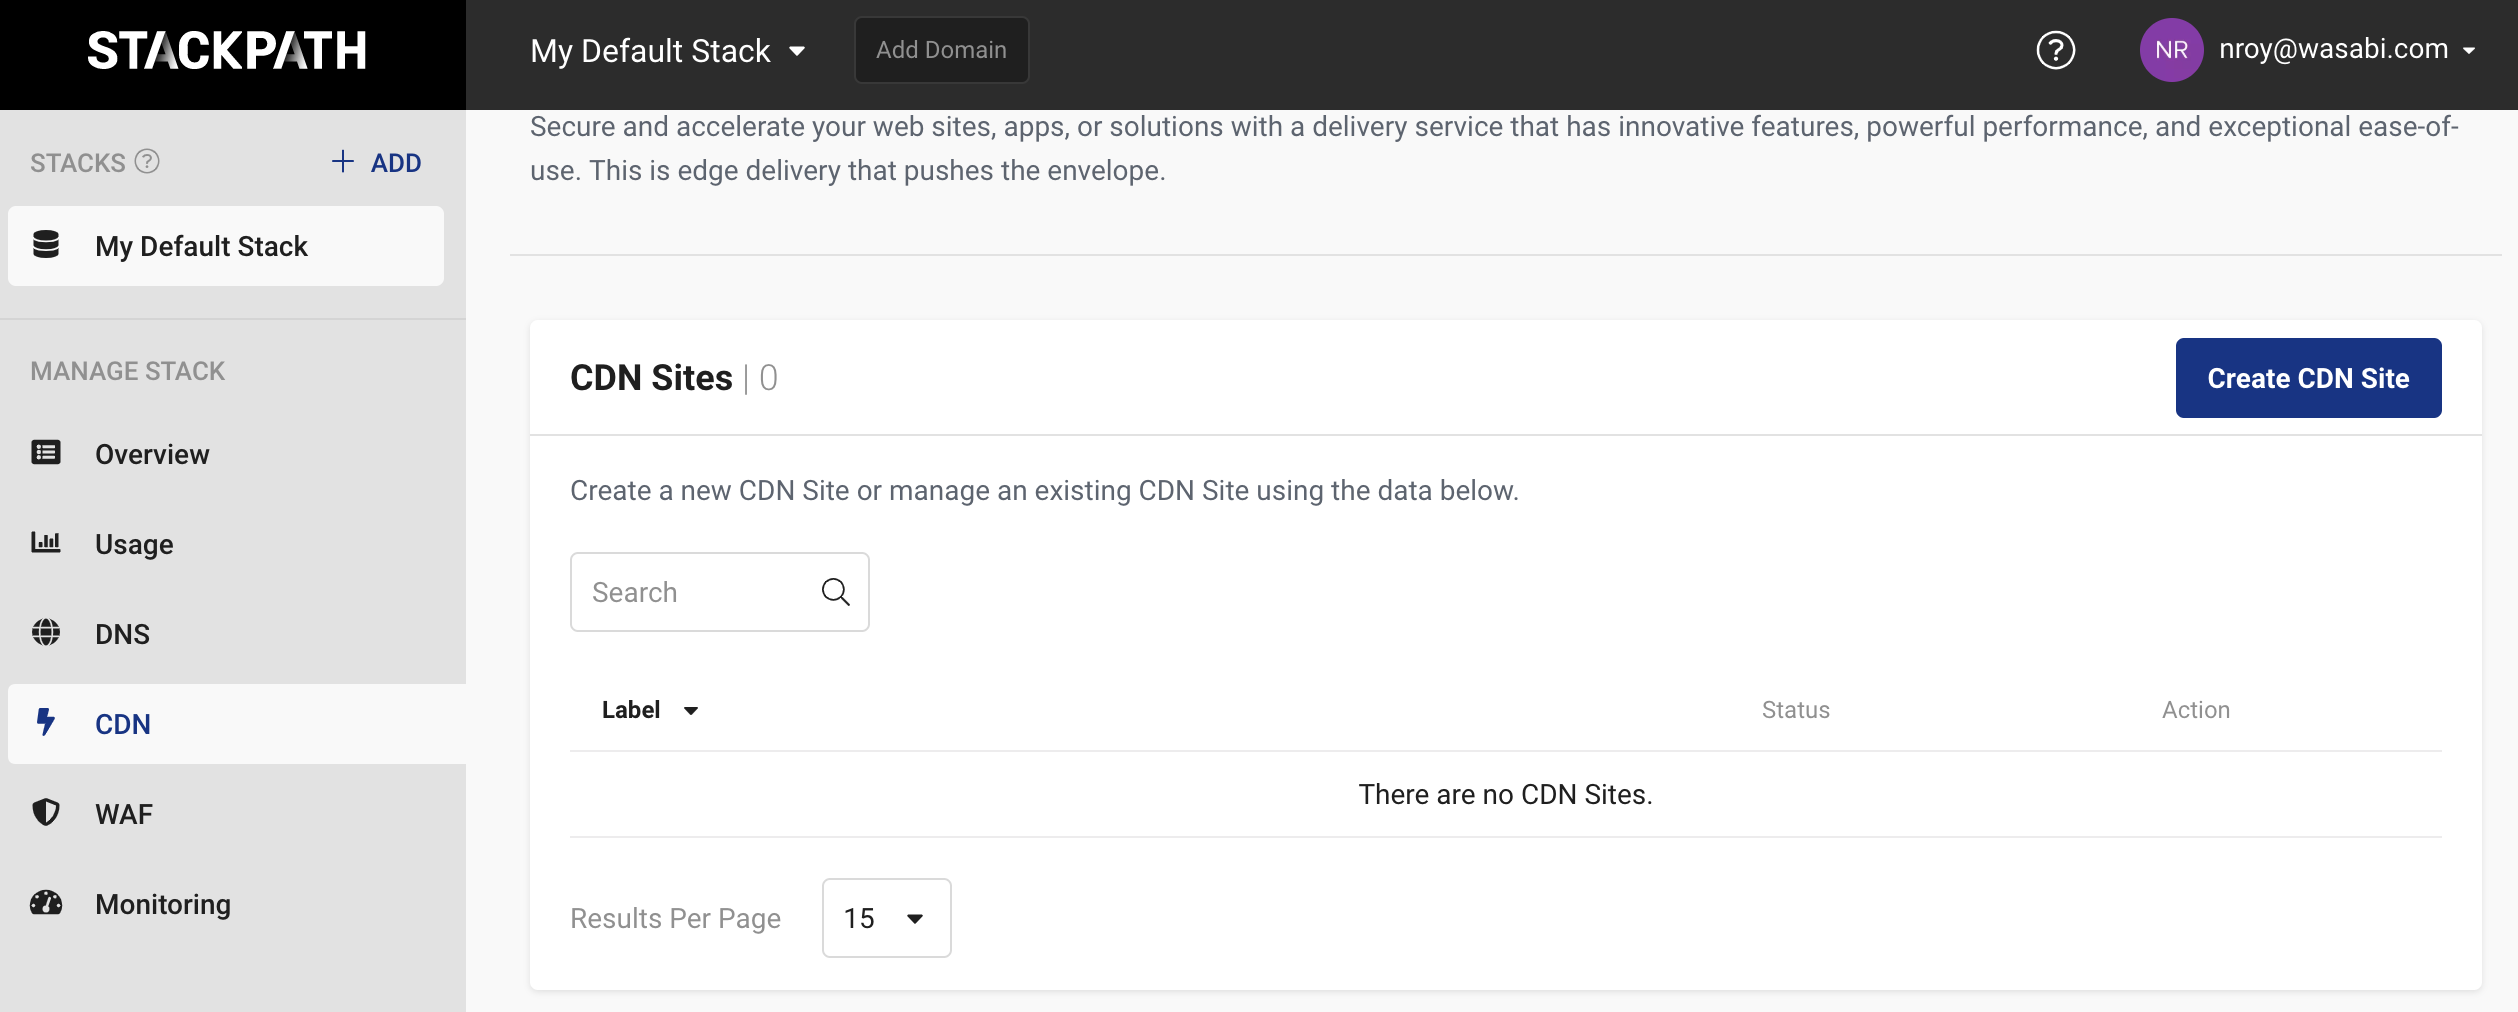Click the Stacks help info icon
This screenshot has height=1012, width=2518.
147,161
